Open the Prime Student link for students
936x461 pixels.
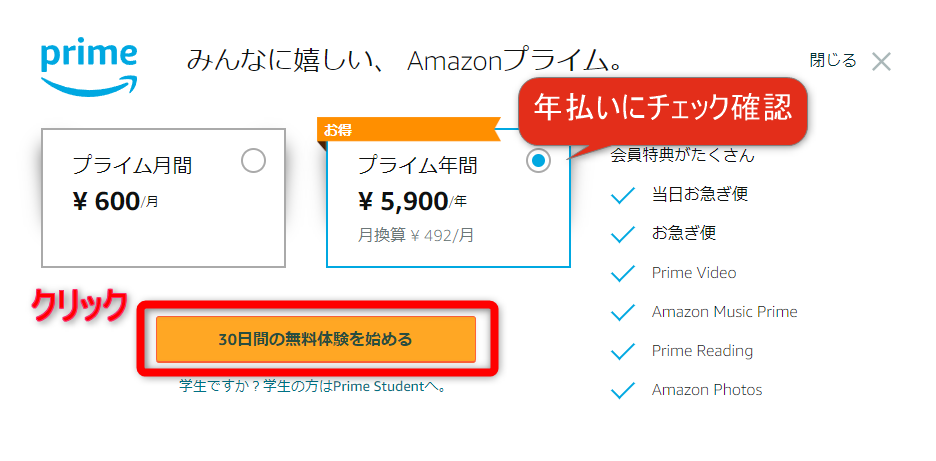(x=313, y=386)
